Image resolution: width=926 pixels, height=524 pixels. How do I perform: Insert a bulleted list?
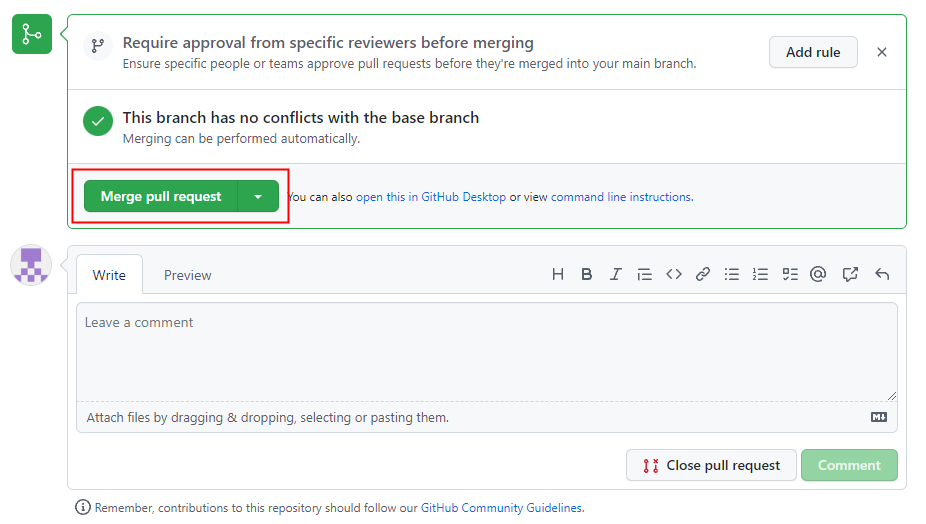point(732,274)
